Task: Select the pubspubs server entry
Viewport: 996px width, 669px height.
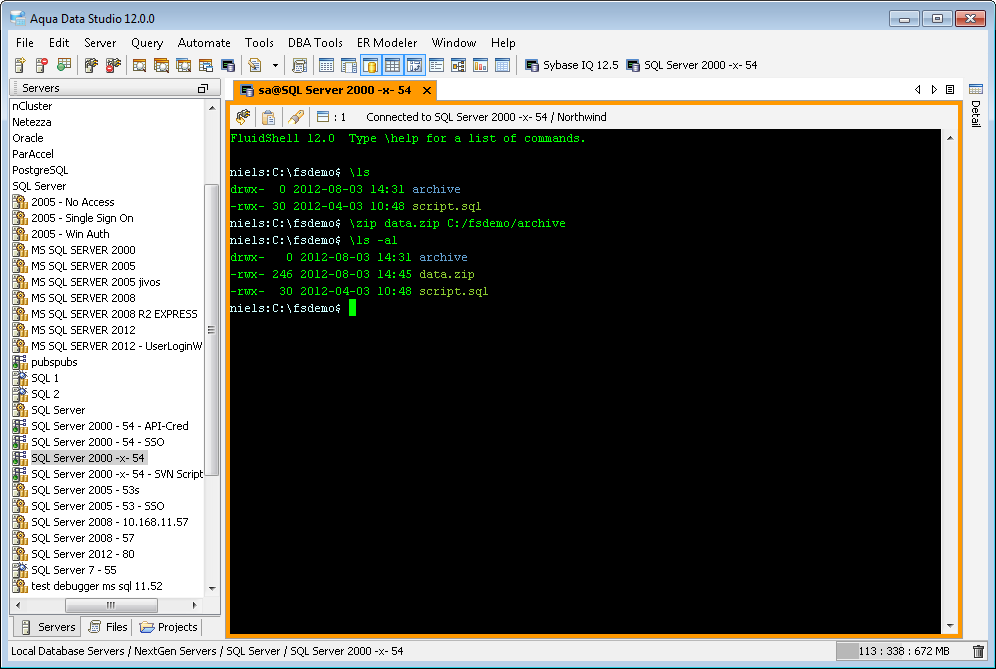Action: point(54,362)
